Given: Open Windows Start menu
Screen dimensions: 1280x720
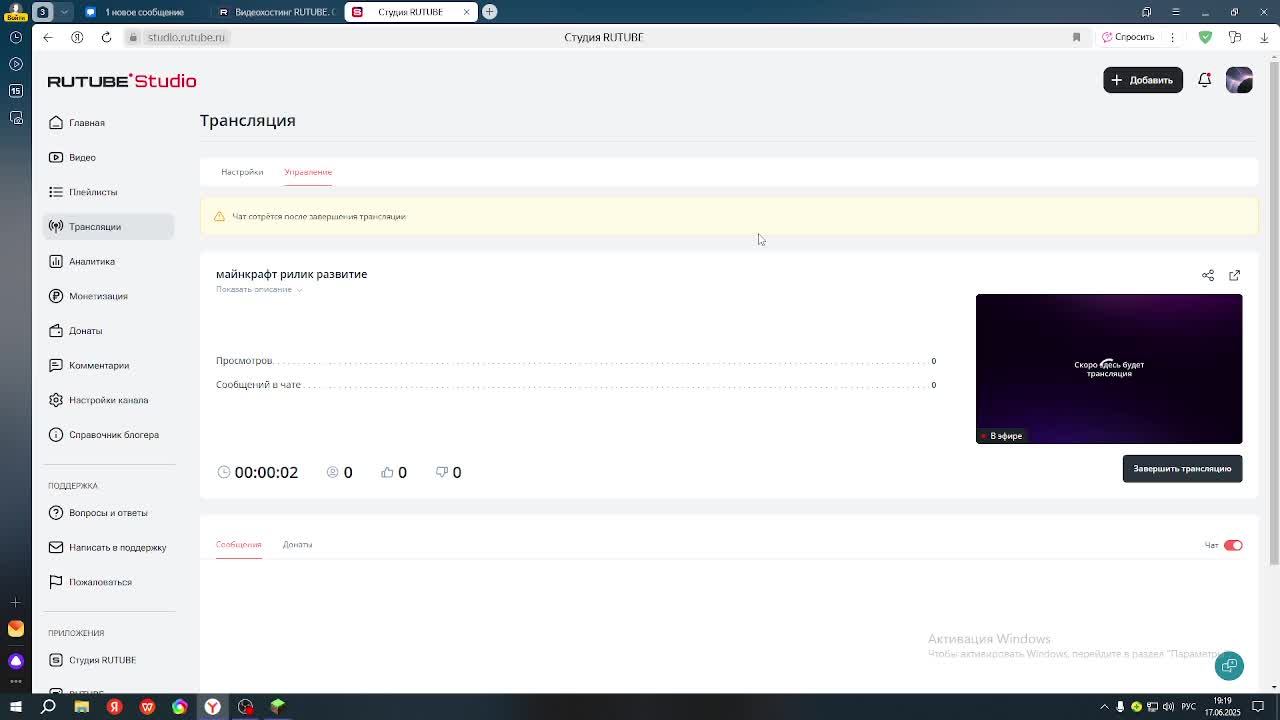Looking at the screenshot, I should coord(16,707).
